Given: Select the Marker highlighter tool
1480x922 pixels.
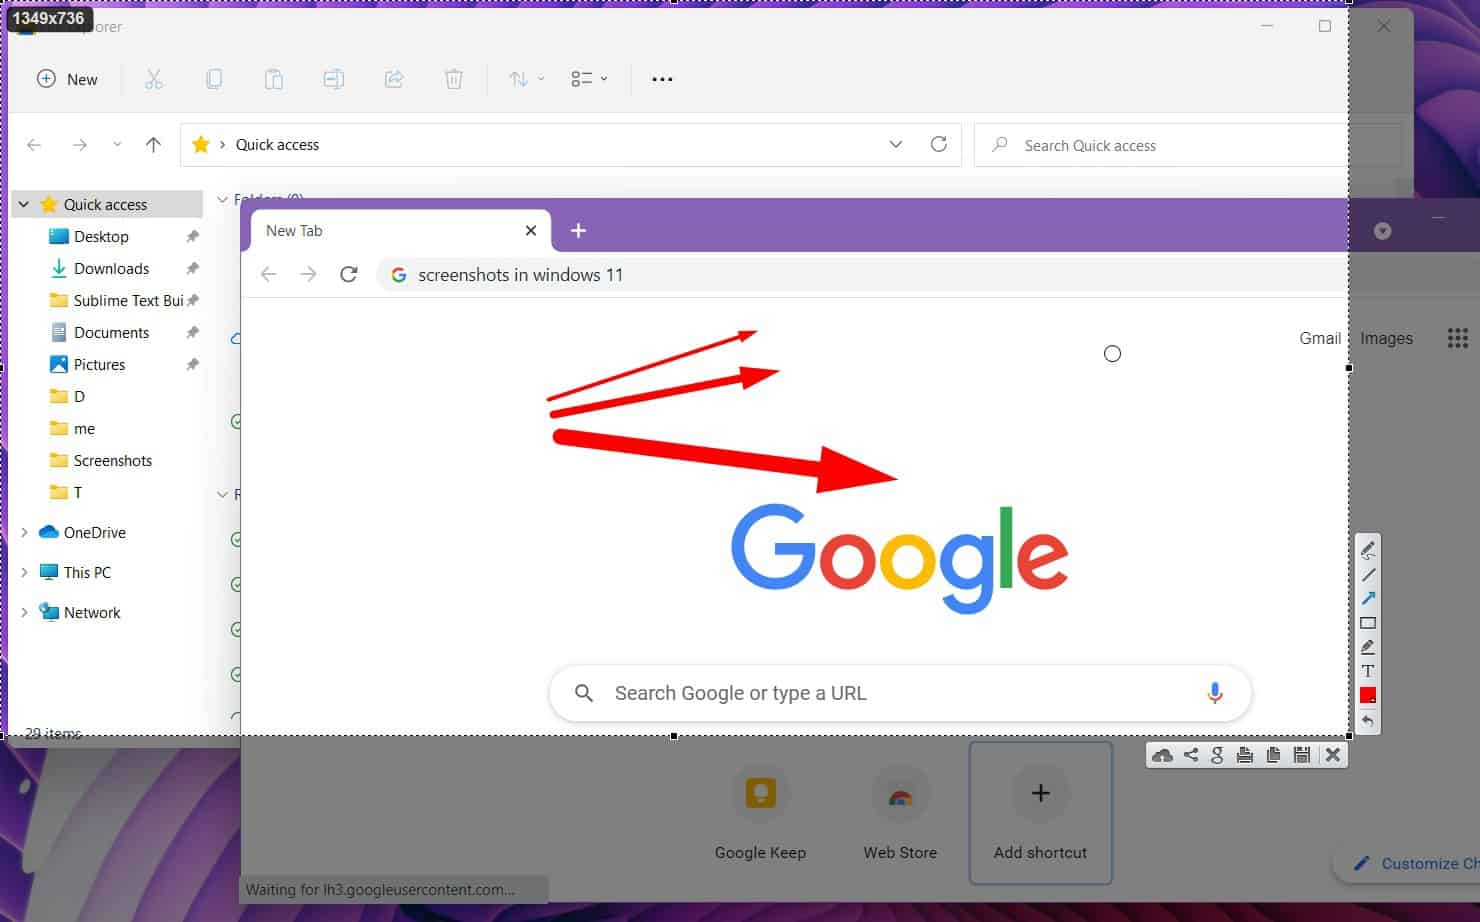Looking at the screenshot, I should [1368, 647].
